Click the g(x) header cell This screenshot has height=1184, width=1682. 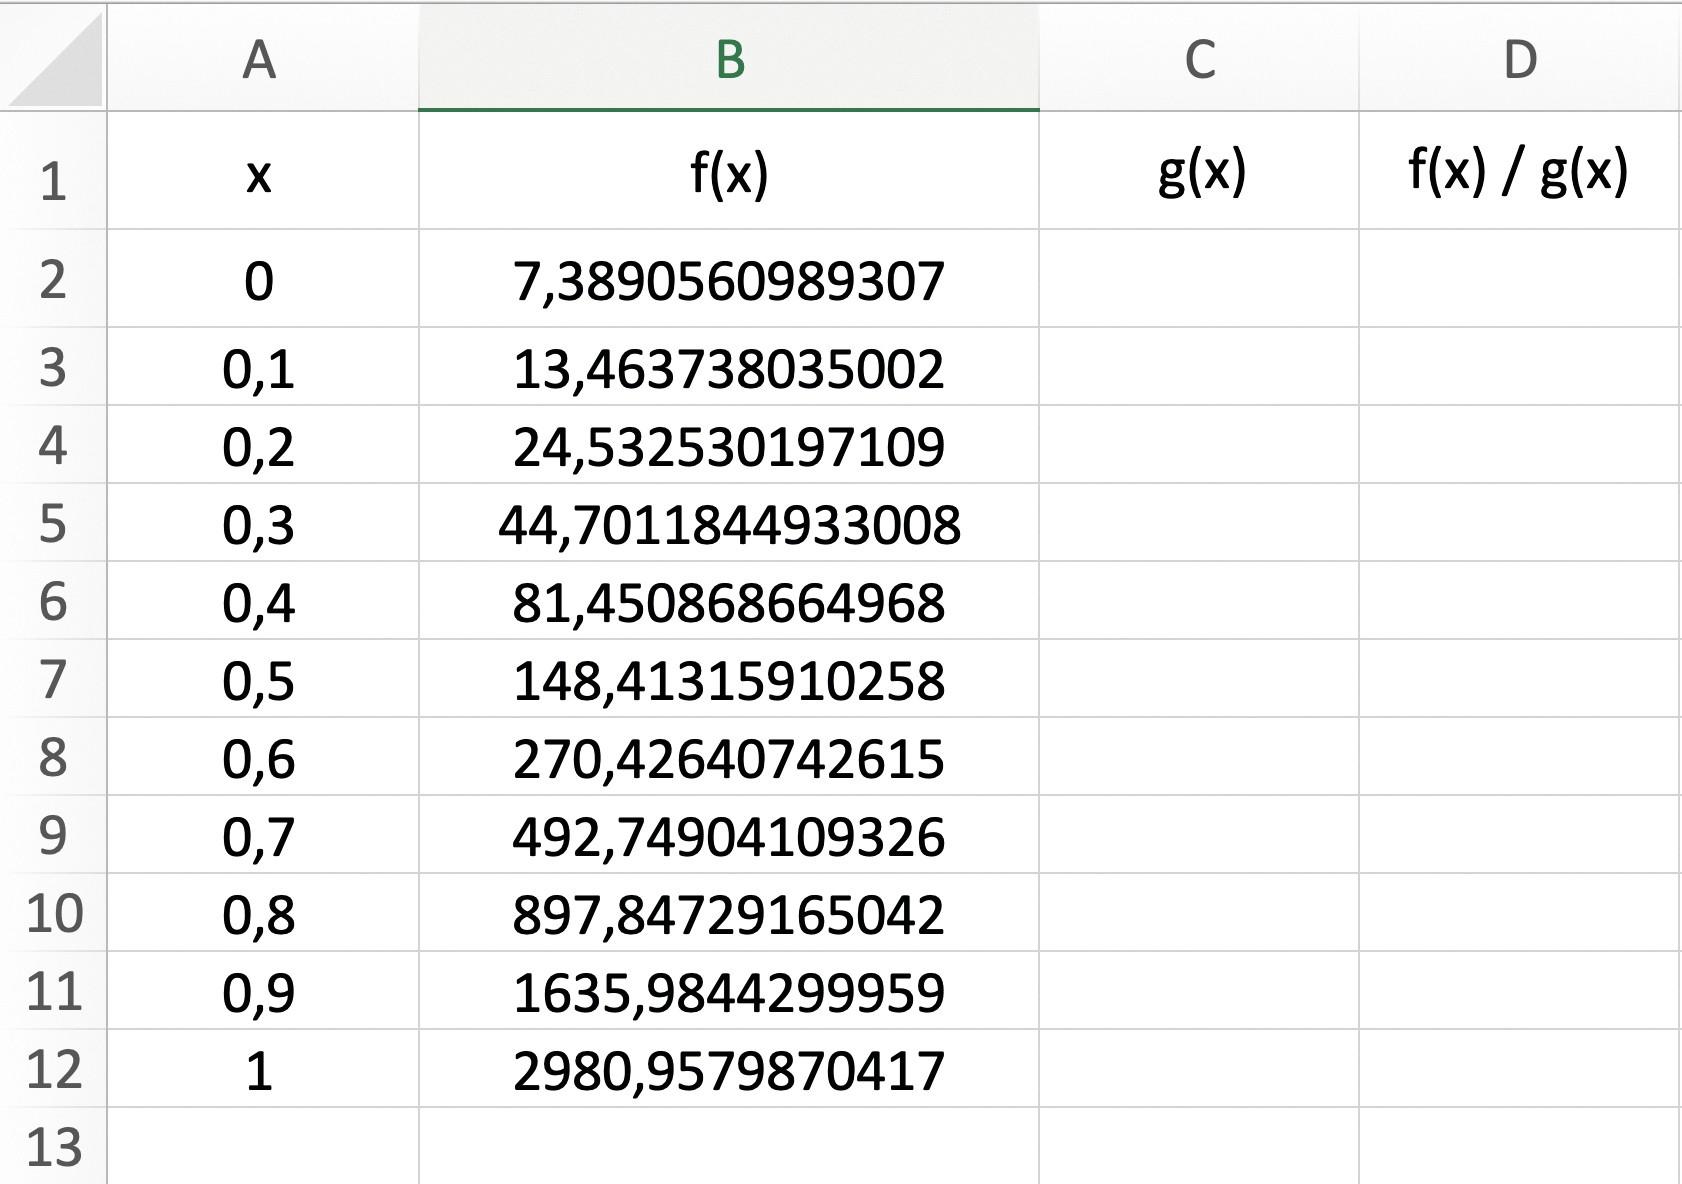1199,172
